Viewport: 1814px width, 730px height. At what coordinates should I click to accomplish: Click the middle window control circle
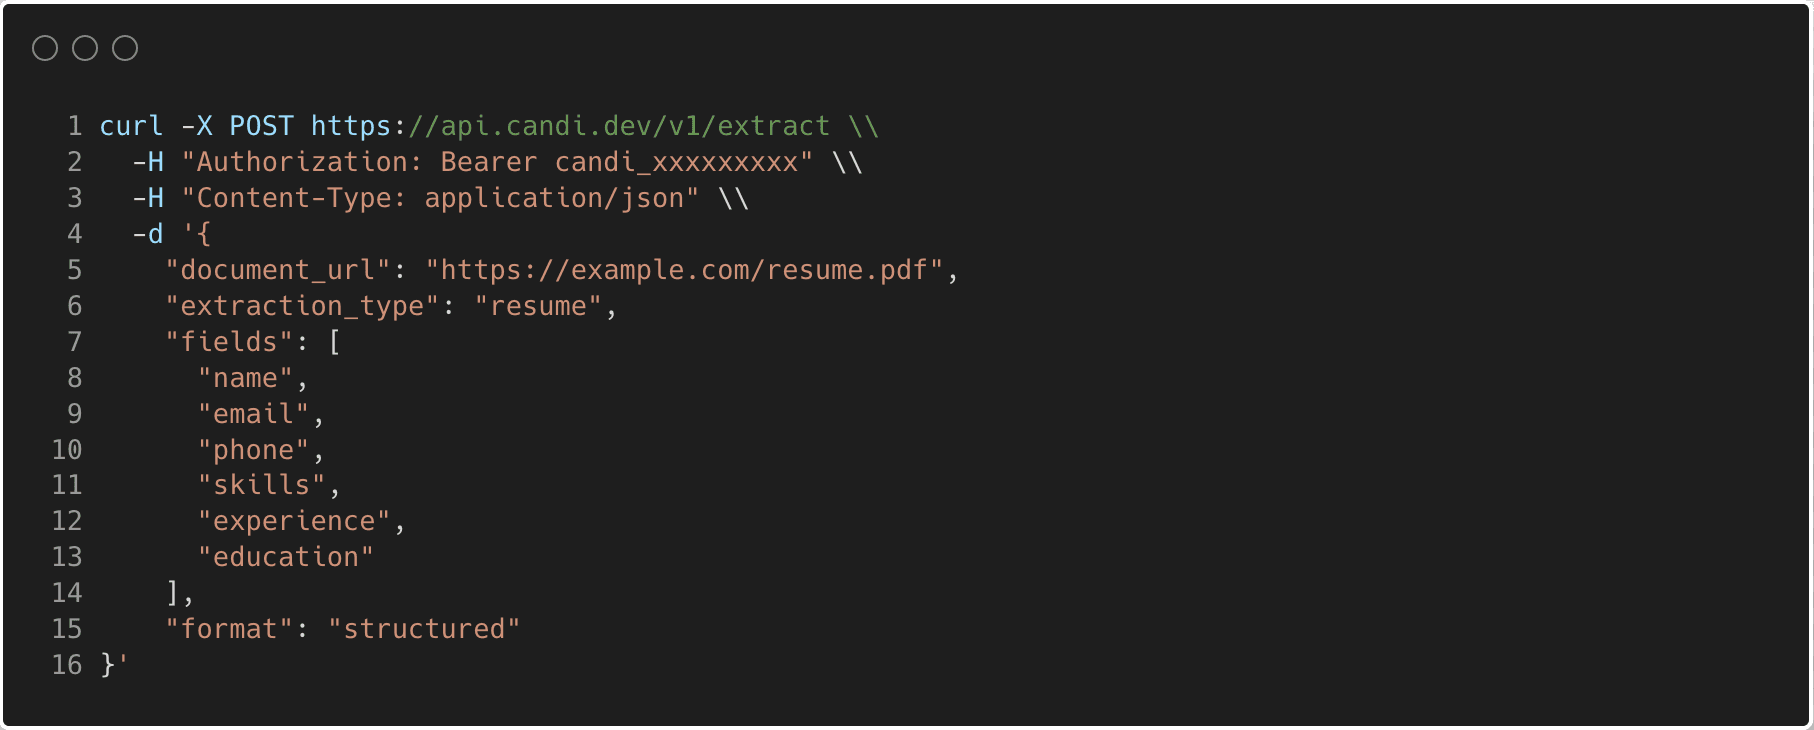pos(85,48)
